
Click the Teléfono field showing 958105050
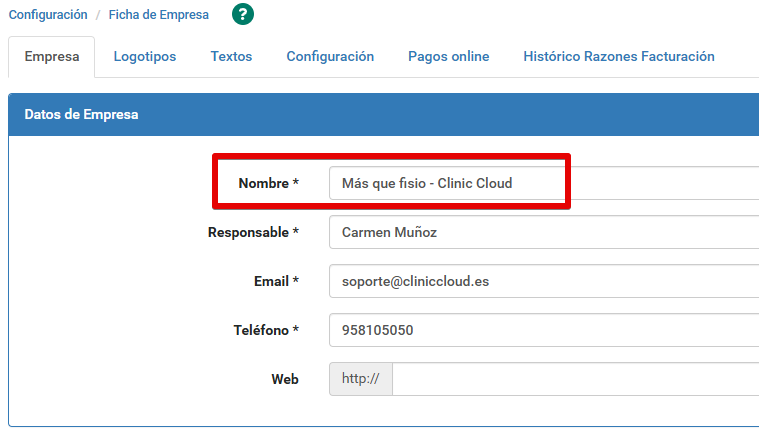[540, 330]
